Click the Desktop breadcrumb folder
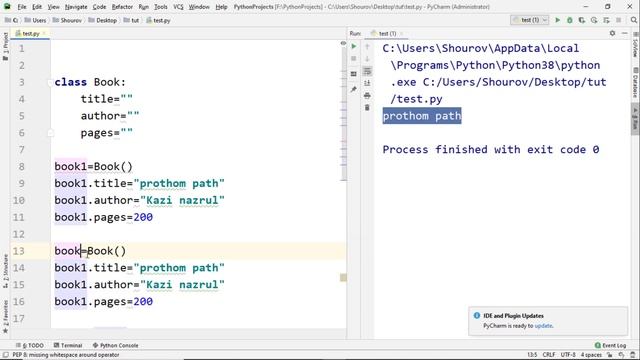 click(x=102, y=20)
